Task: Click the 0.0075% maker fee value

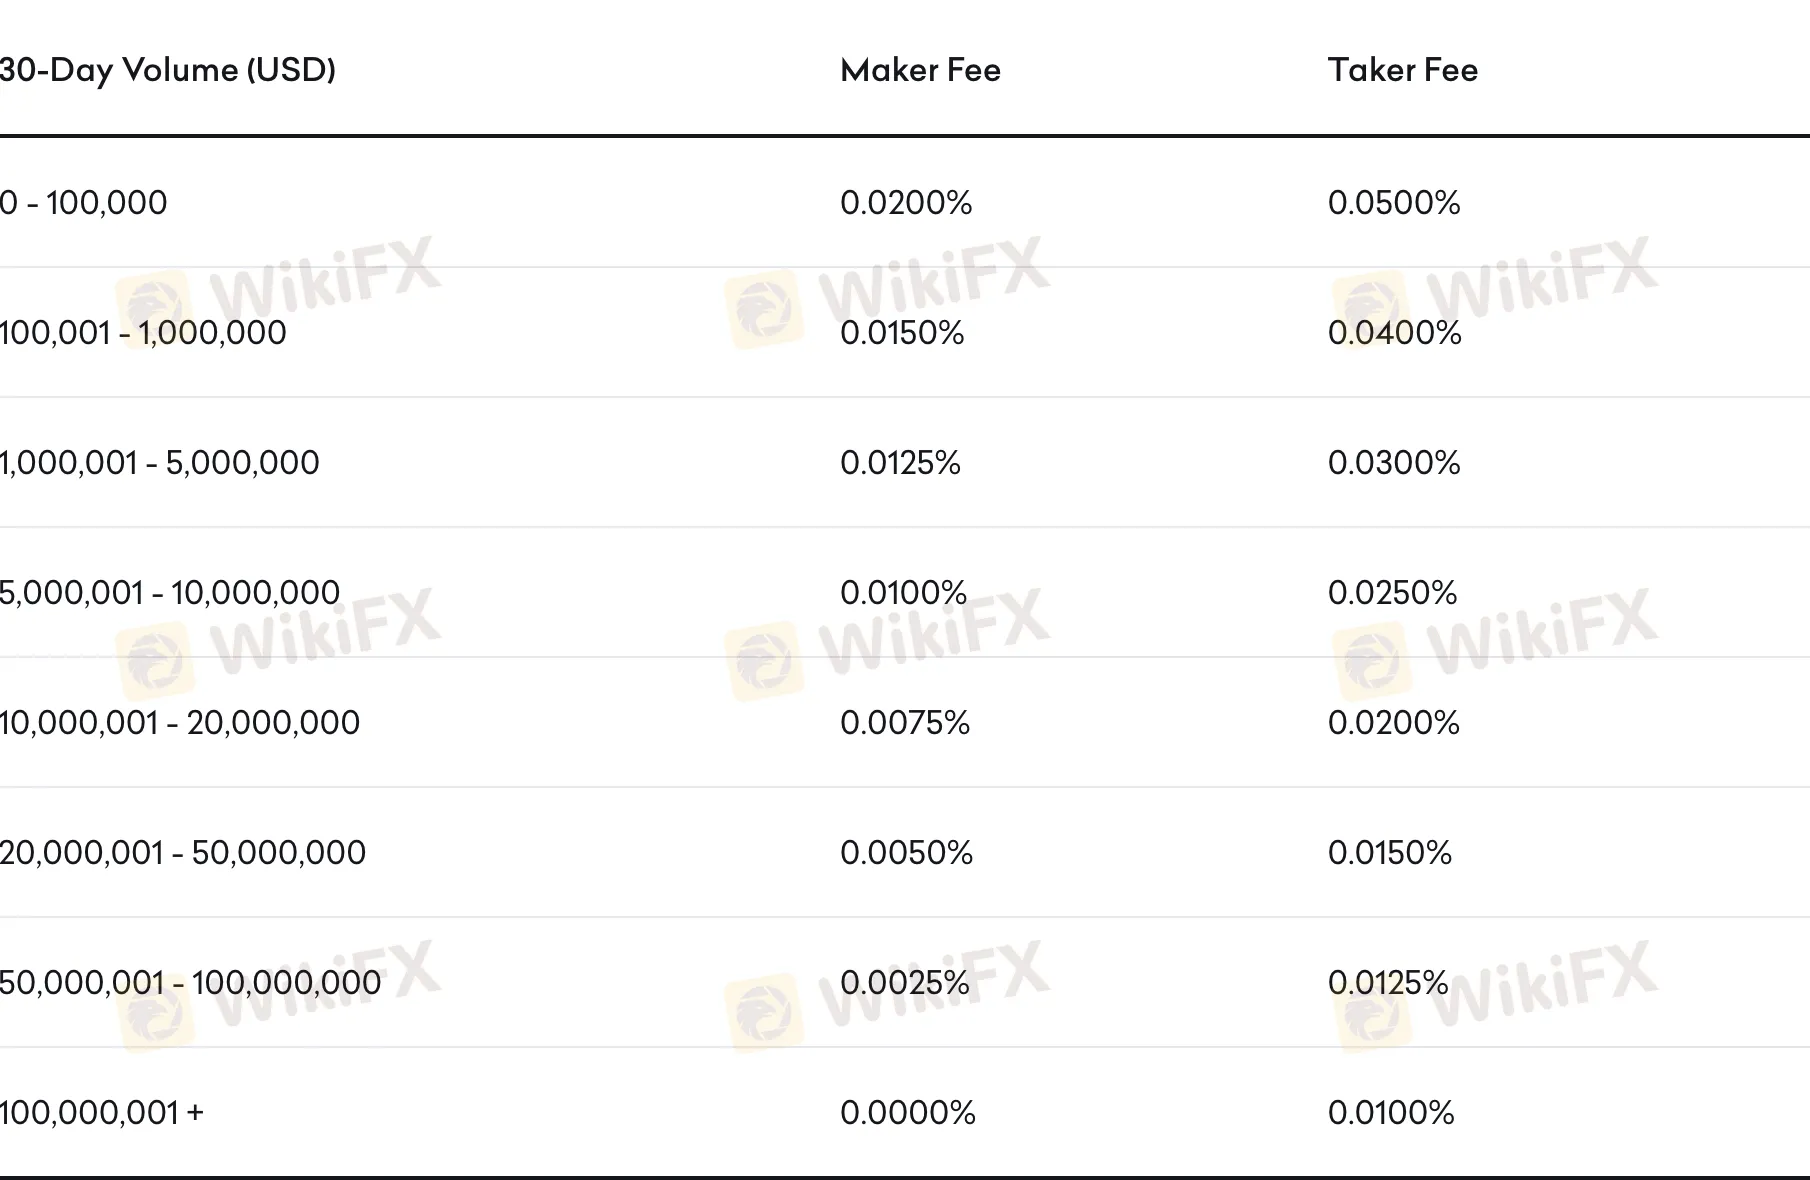Action: tap(905, 723)
